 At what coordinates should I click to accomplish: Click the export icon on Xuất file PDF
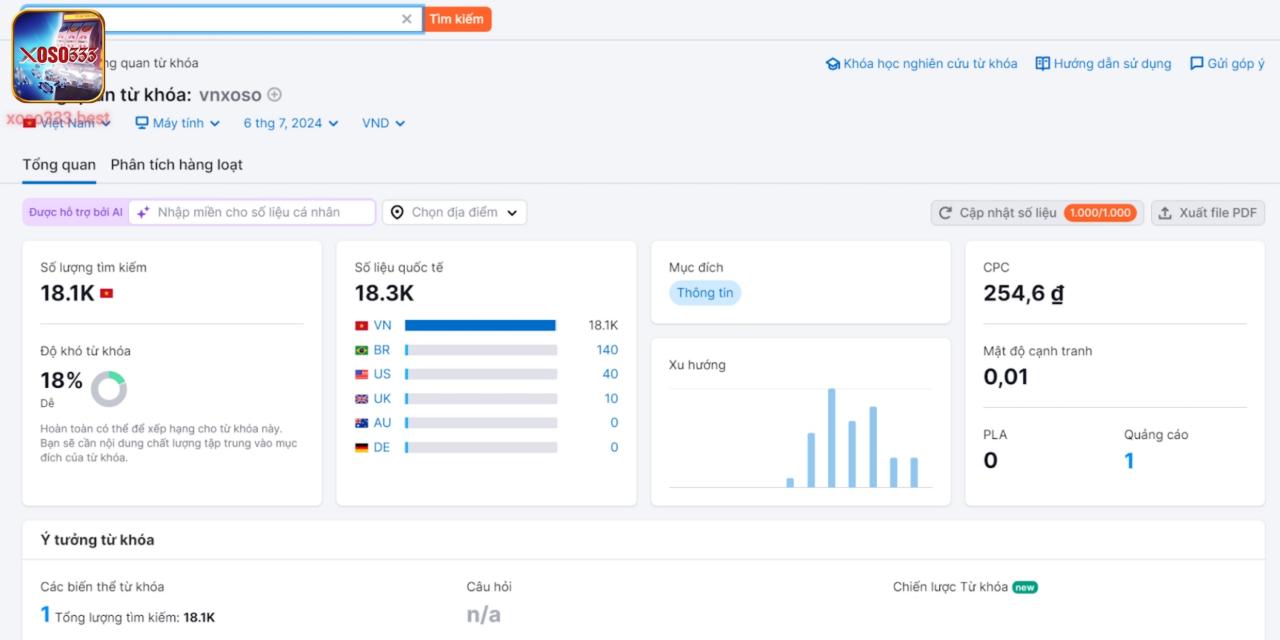[1166, 212]
